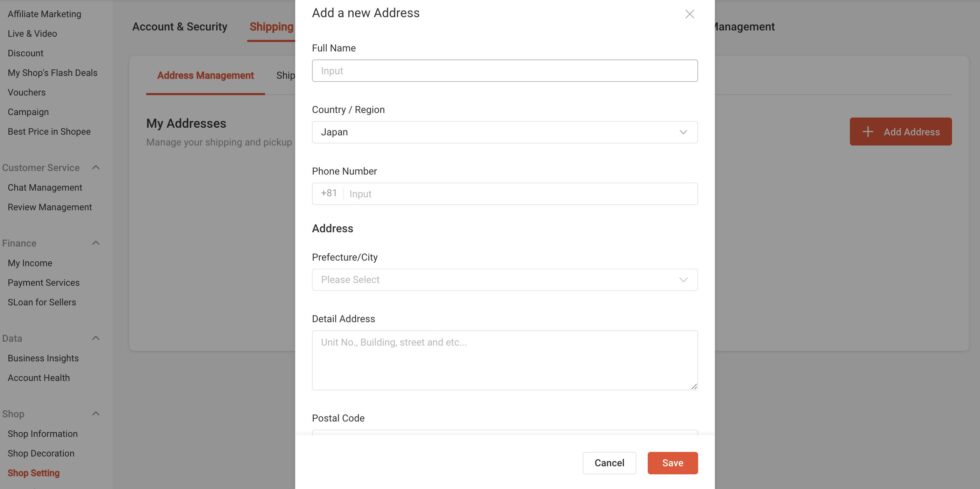Collapse the Shop sidebar section
Viewport: 980px width, 489px height.
coord(96,414)
